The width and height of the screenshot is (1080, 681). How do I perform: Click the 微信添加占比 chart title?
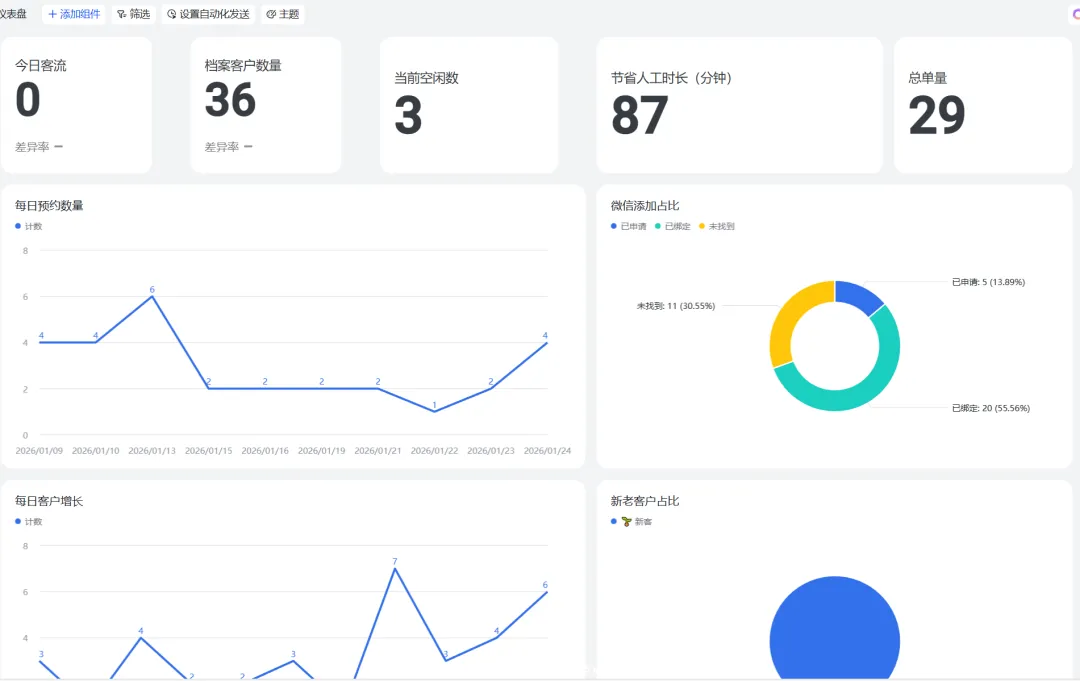(x=645, y=205)
